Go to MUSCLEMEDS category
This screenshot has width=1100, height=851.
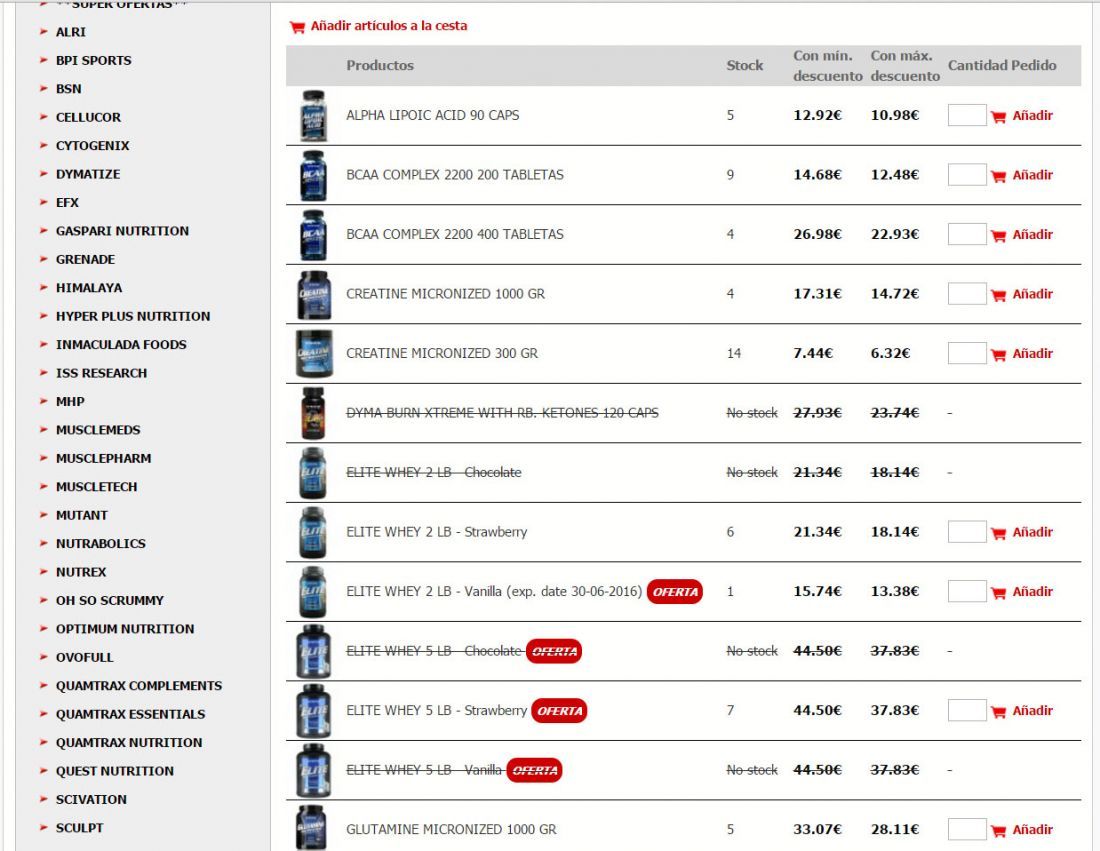pos(98,430)
